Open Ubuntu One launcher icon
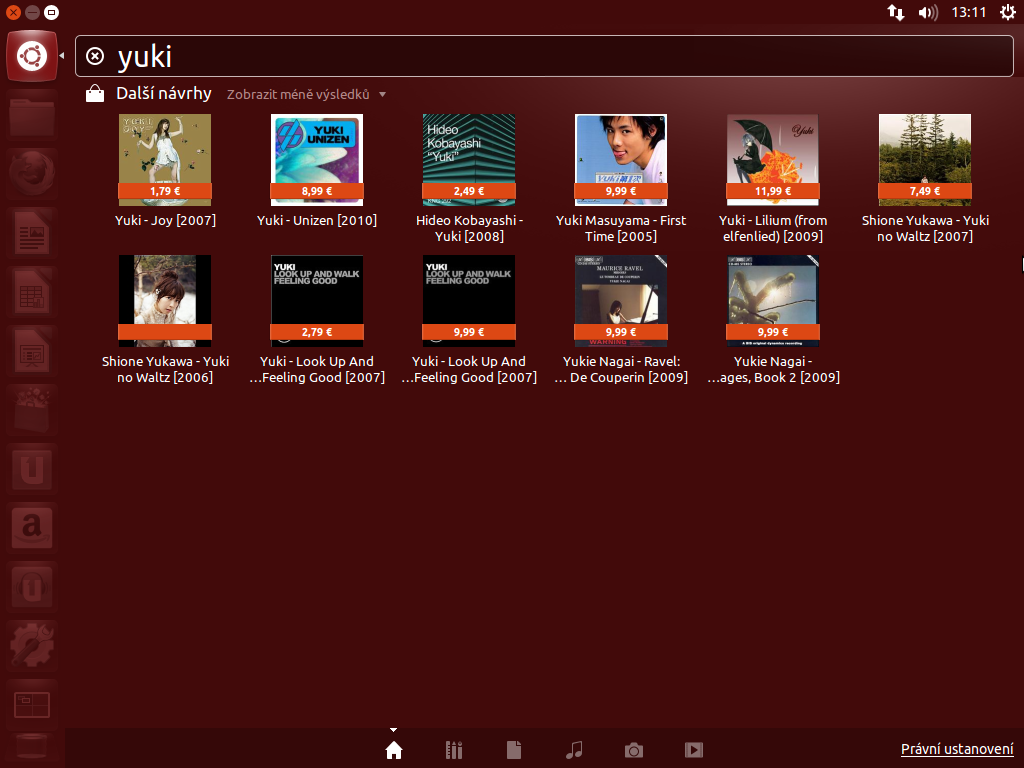 point(32,469)
